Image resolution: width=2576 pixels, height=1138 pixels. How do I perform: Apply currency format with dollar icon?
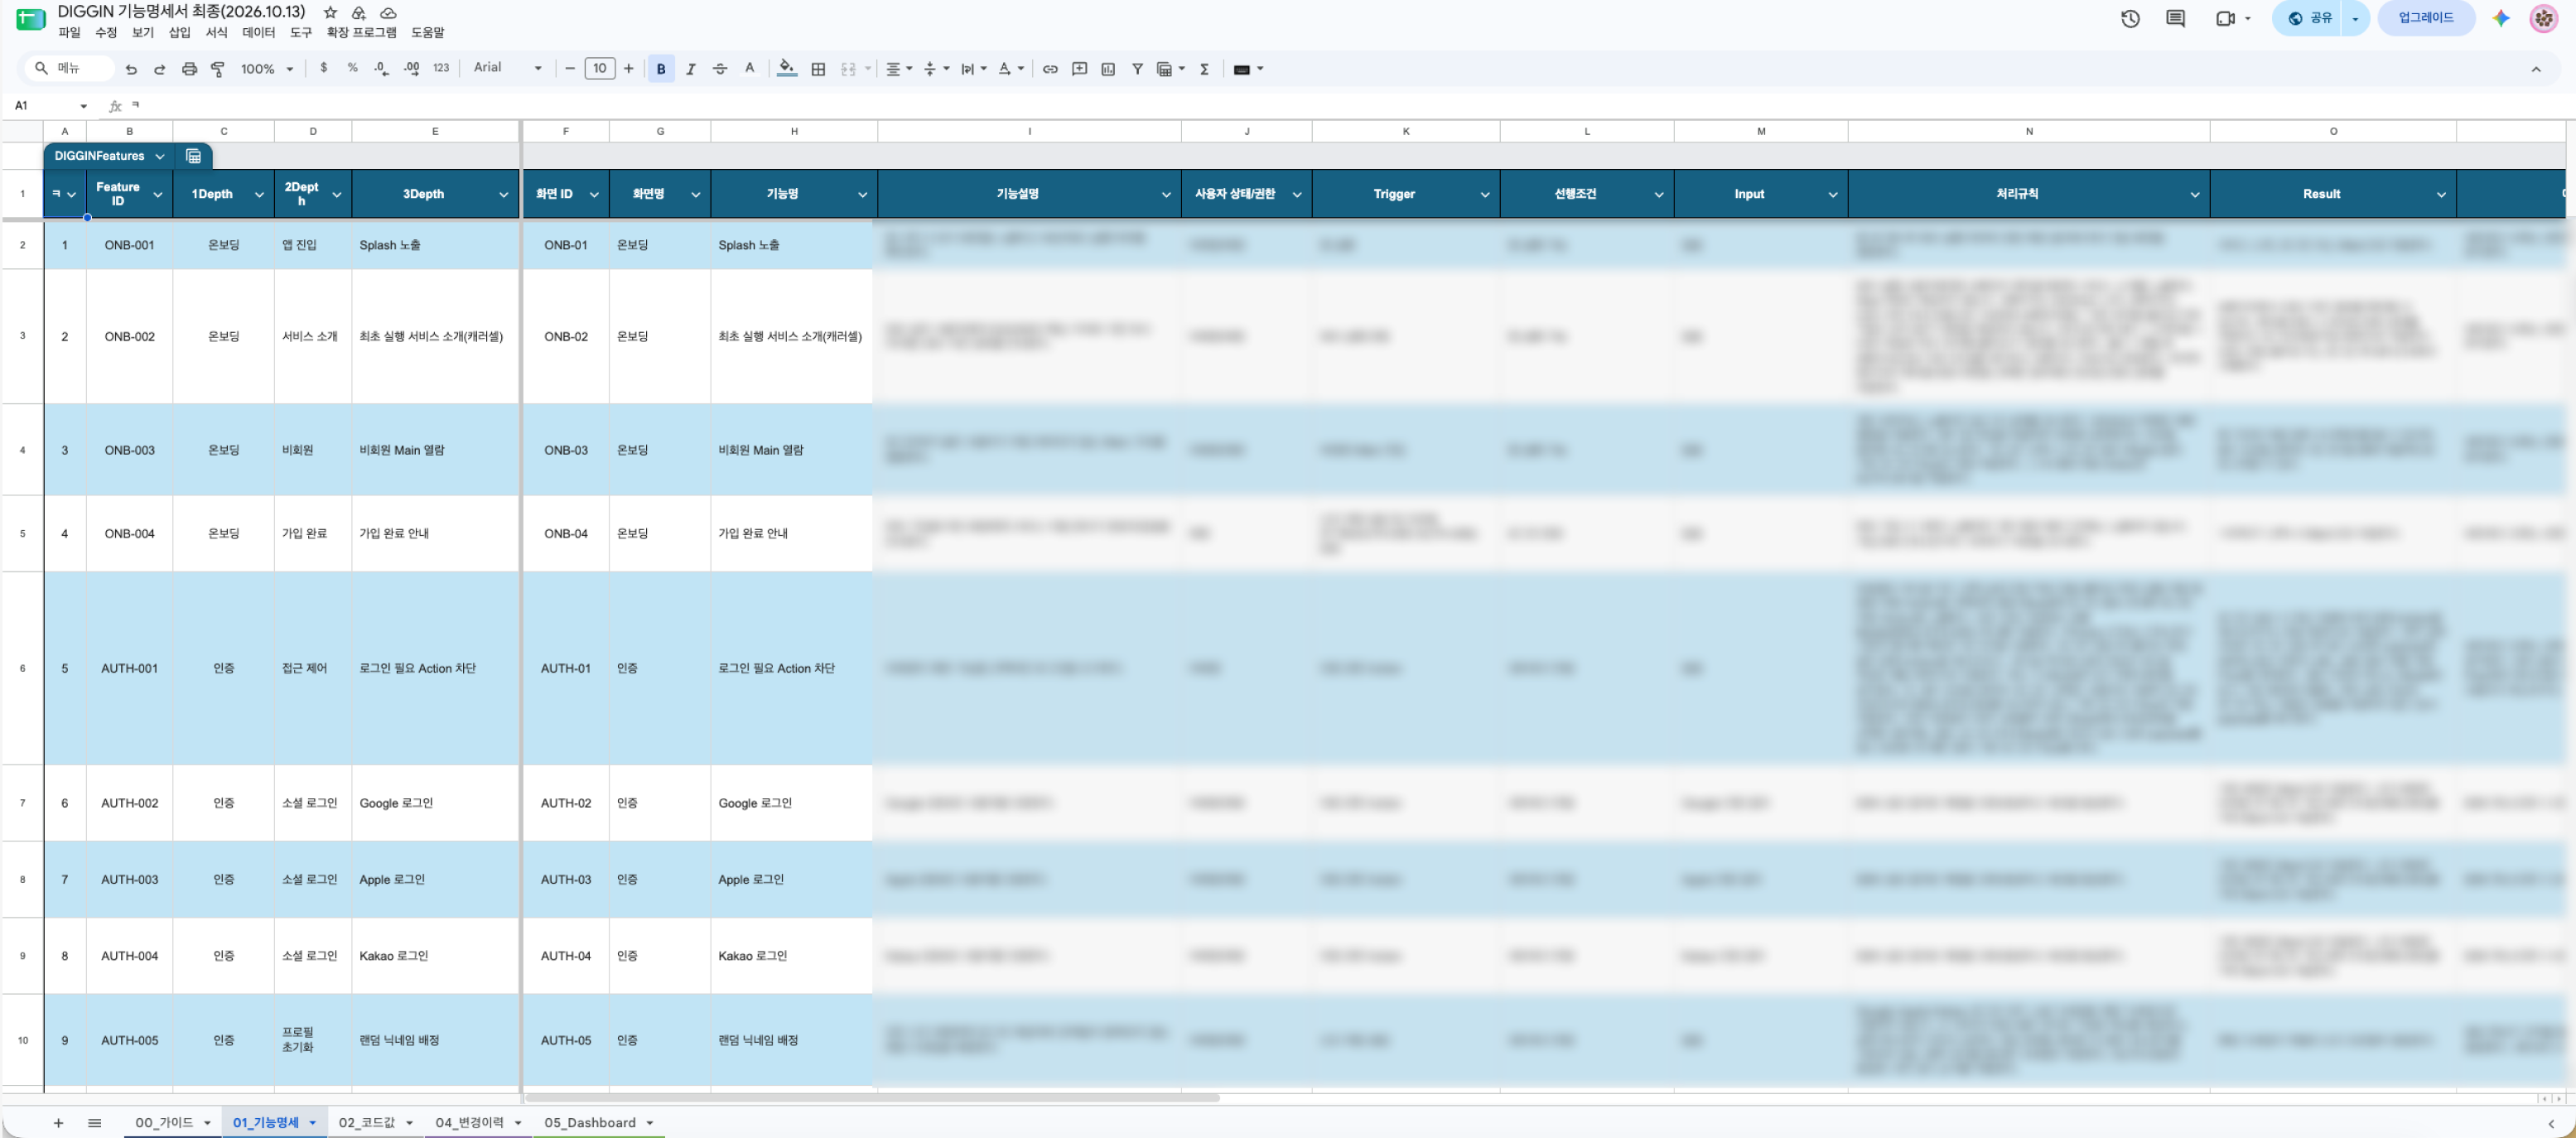click(x=323, y=68)
